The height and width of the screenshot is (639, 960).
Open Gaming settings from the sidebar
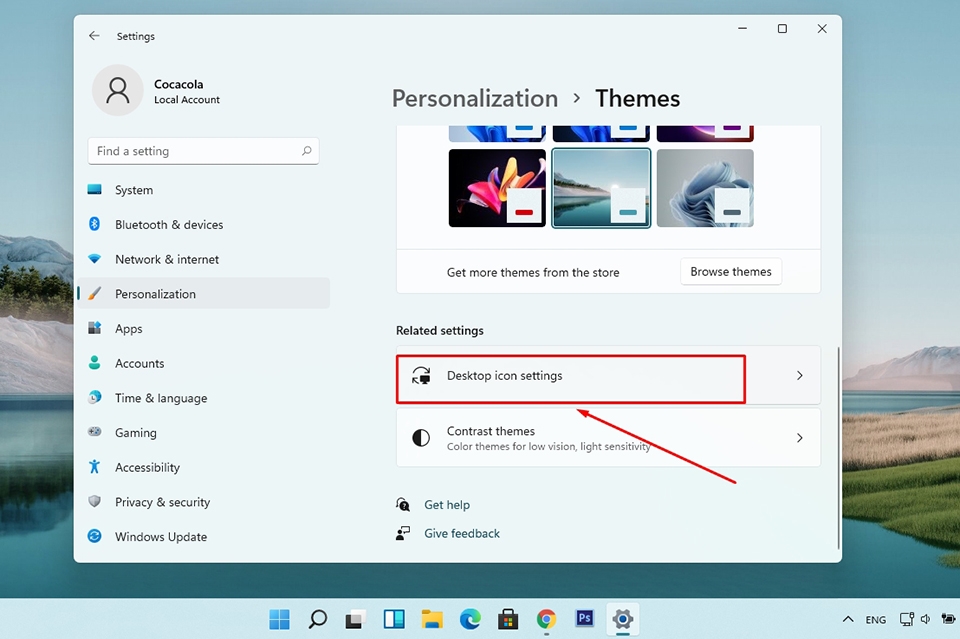[x=135, y=432]
